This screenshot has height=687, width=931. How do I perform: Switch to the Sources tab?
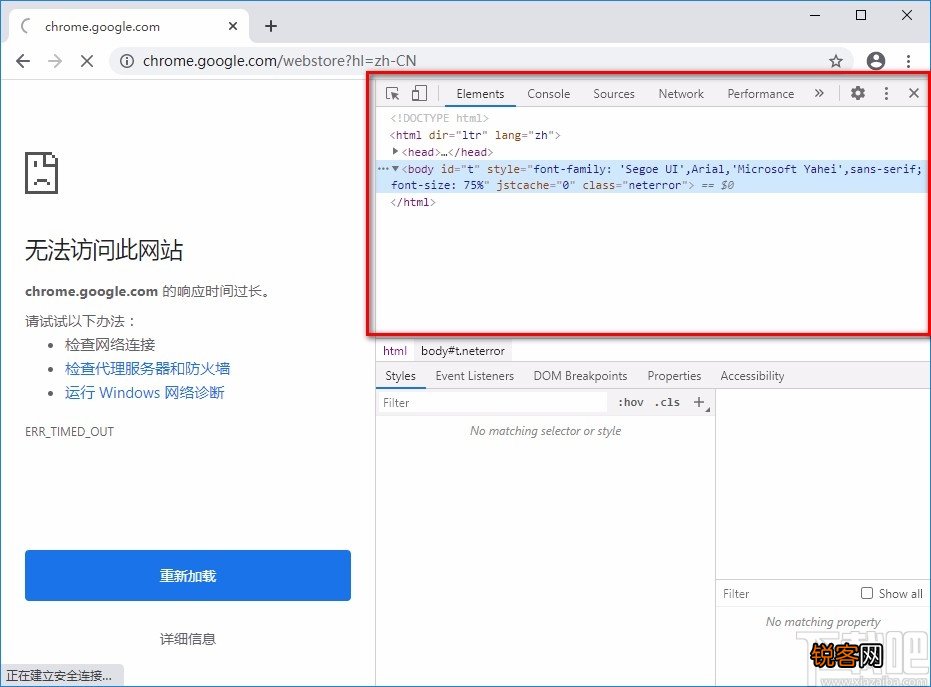tap(613, 94)
